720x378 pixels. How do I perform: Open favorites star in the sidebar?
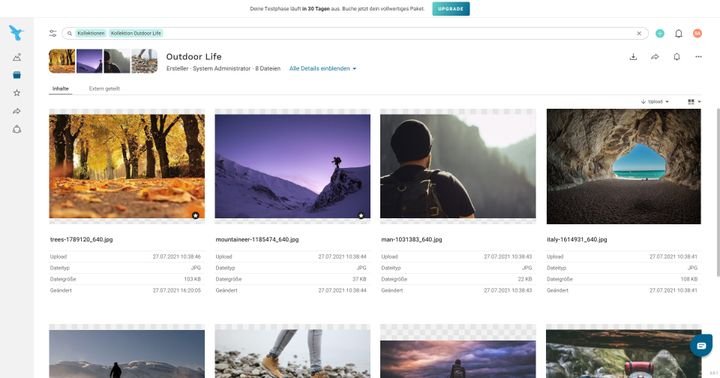pyautogui.click(x=17, y=93)
